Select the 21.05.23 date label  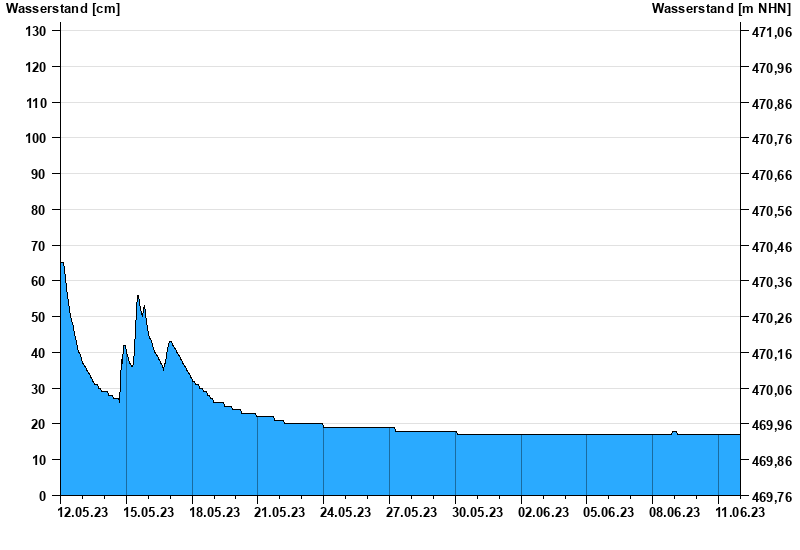tap(280, 512)
